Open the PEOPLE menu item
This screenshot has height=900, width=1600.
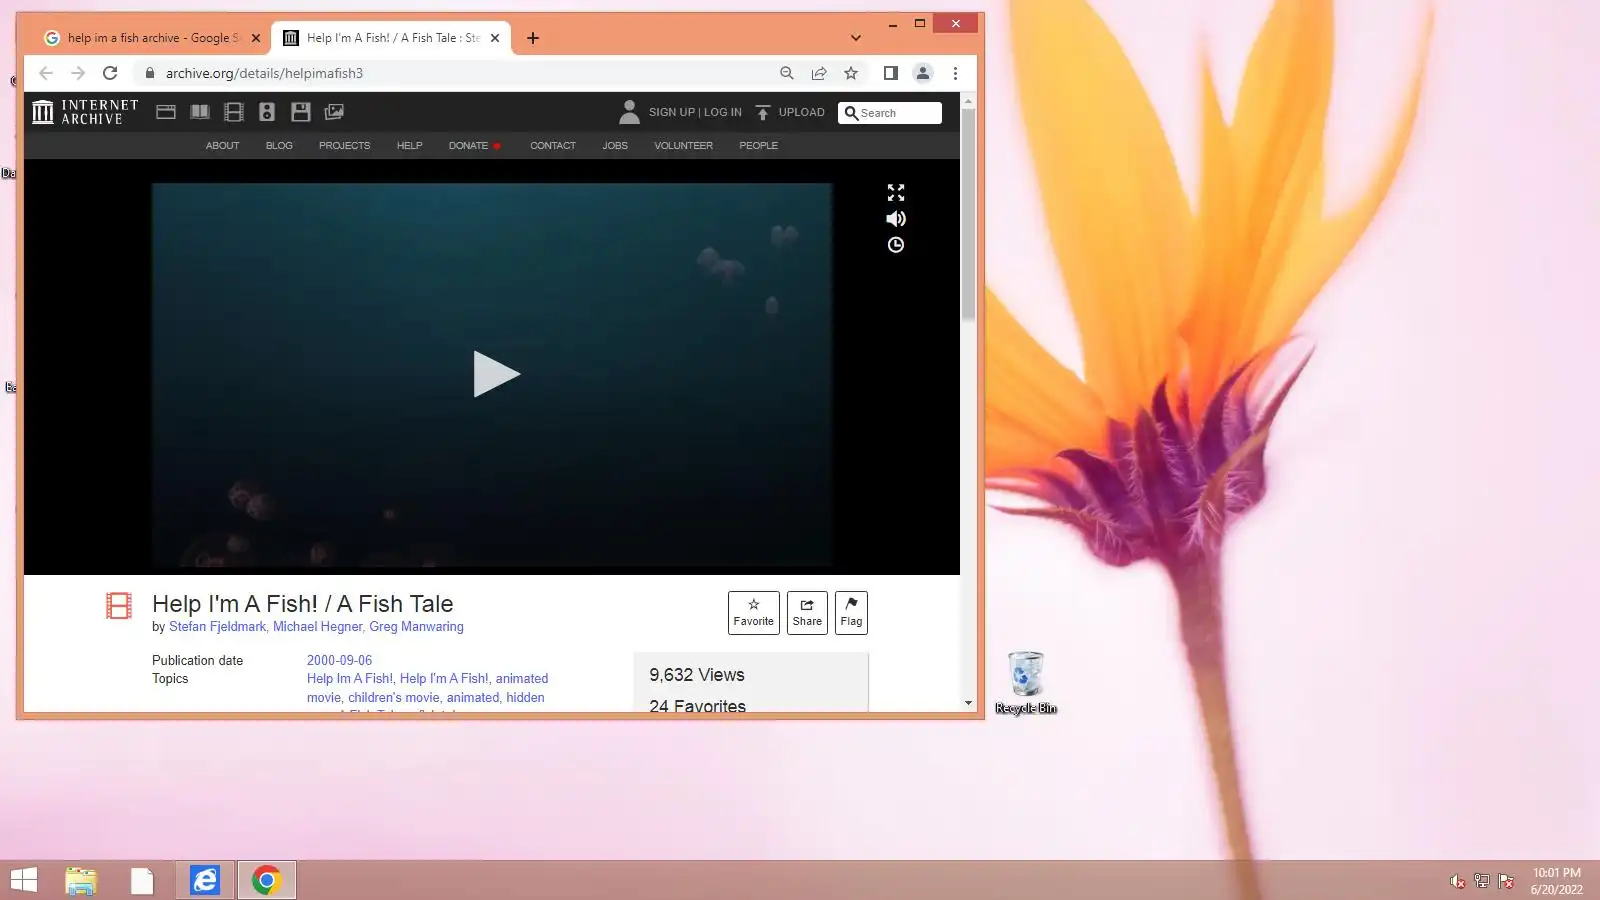point(758,146)
